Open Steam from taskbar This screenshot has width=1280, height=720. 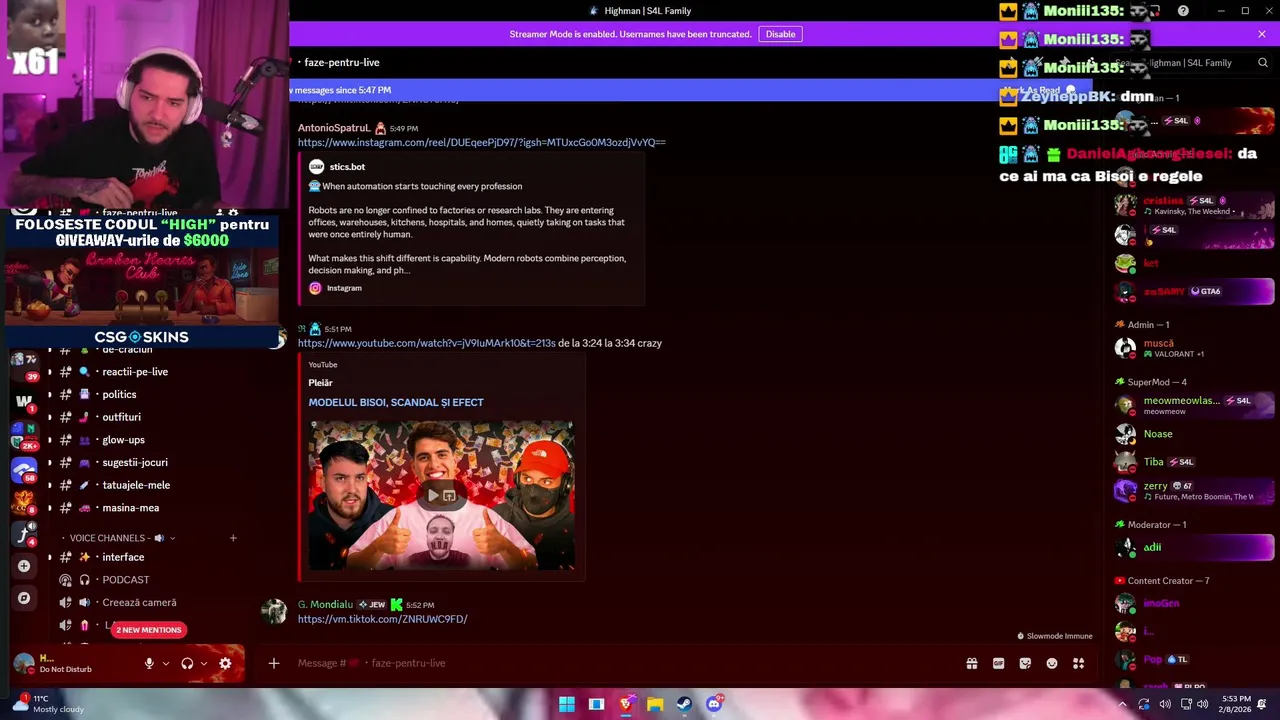[x=684, y=704]
